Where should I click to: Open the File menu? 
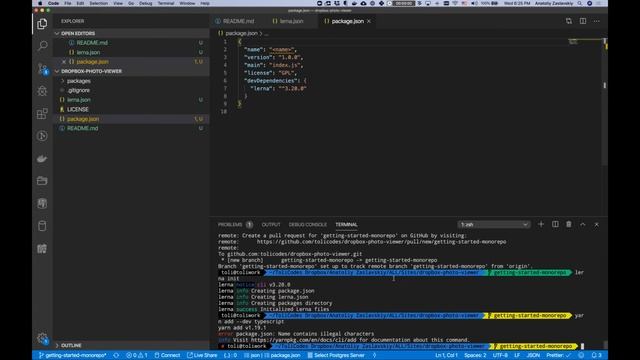click(68, 3)
